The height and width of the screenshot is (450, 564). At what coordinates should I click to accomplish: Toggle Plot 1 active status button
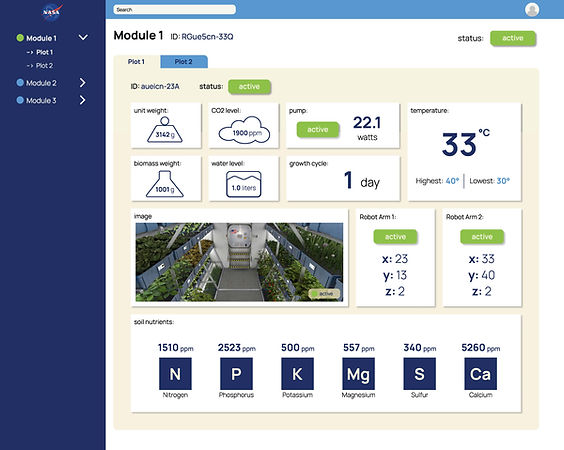coord(249,87)
